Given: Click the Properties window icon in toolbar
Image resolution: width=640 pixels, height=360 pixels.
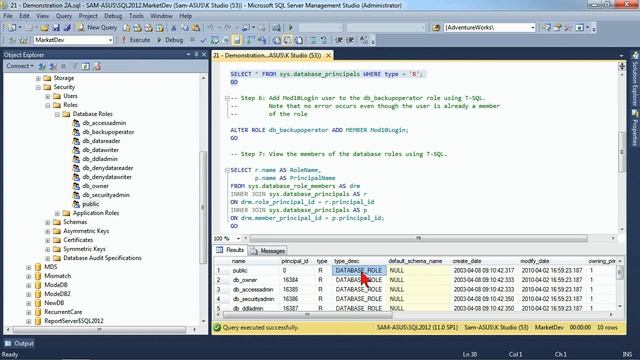Looking at the screenshot, I should pyautogui.click(x=558, y=28).
